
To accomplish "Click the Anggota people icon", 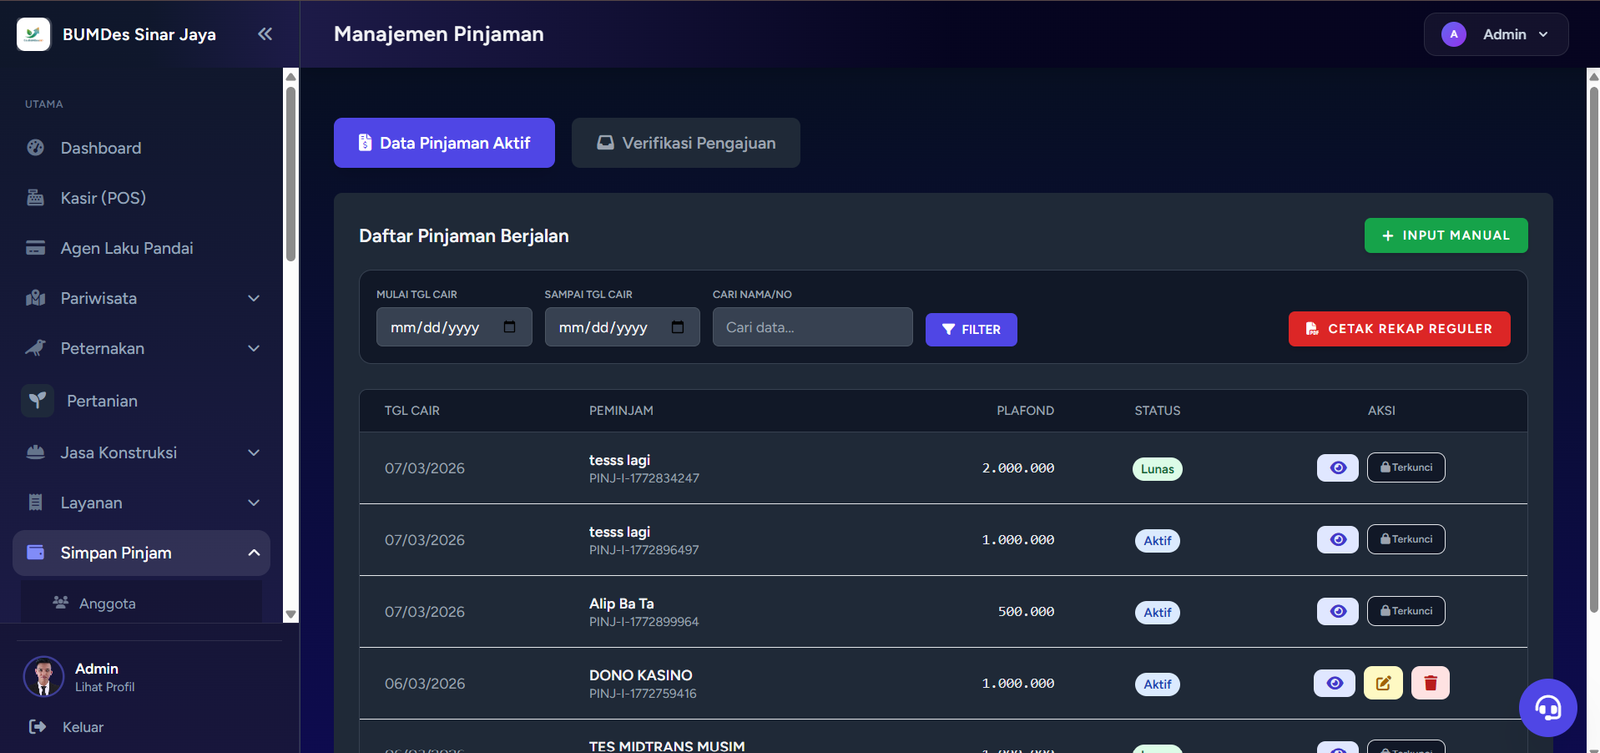I will click(61, 603).
